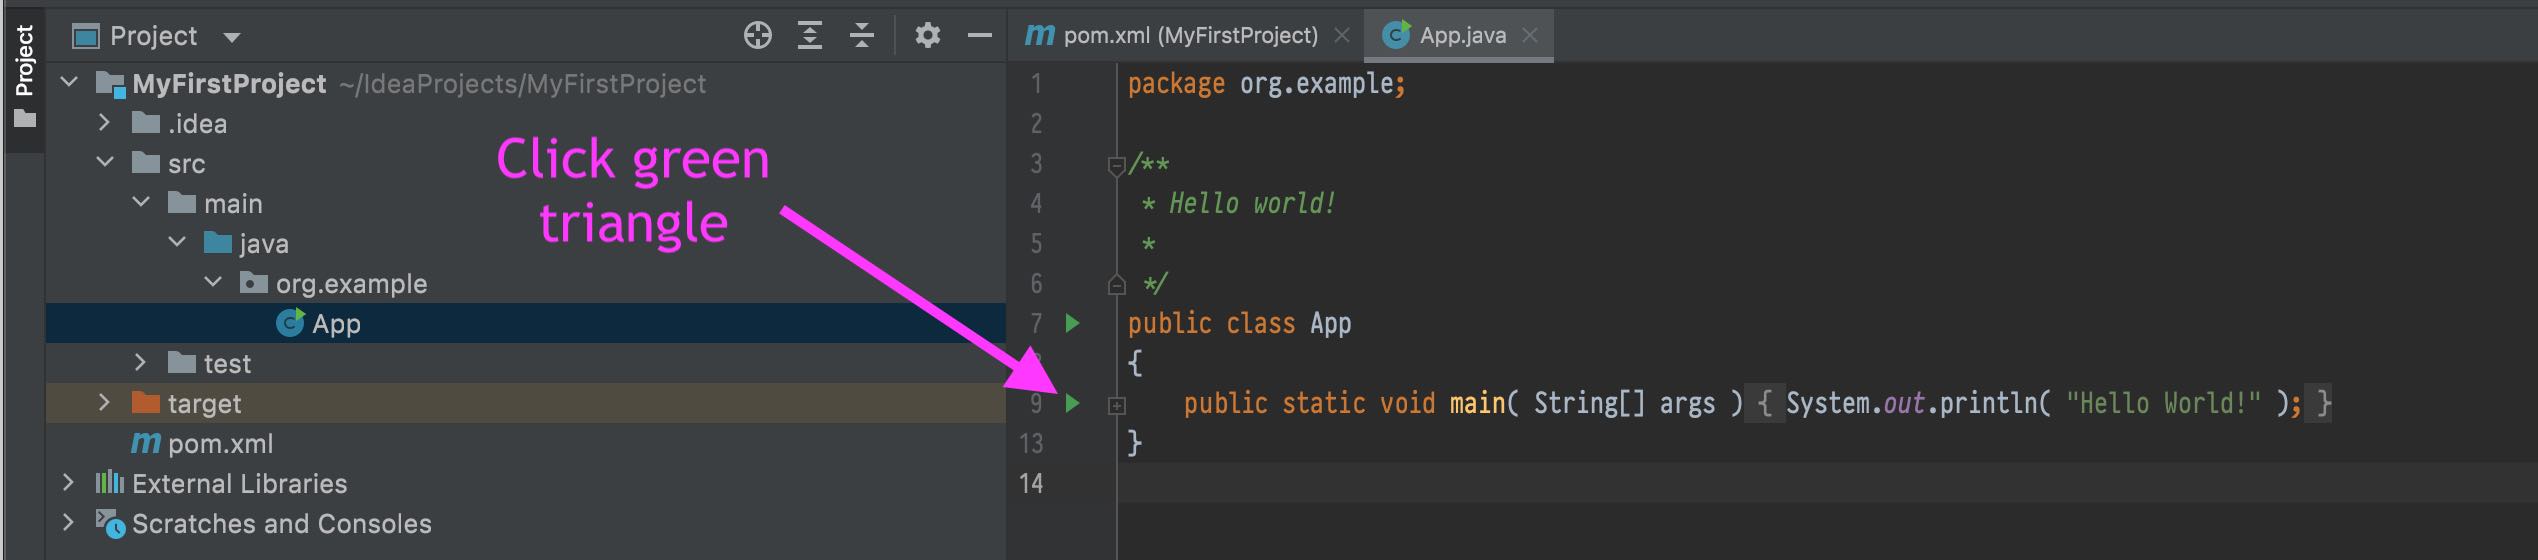Collapse the main folder

click(141, 202)
